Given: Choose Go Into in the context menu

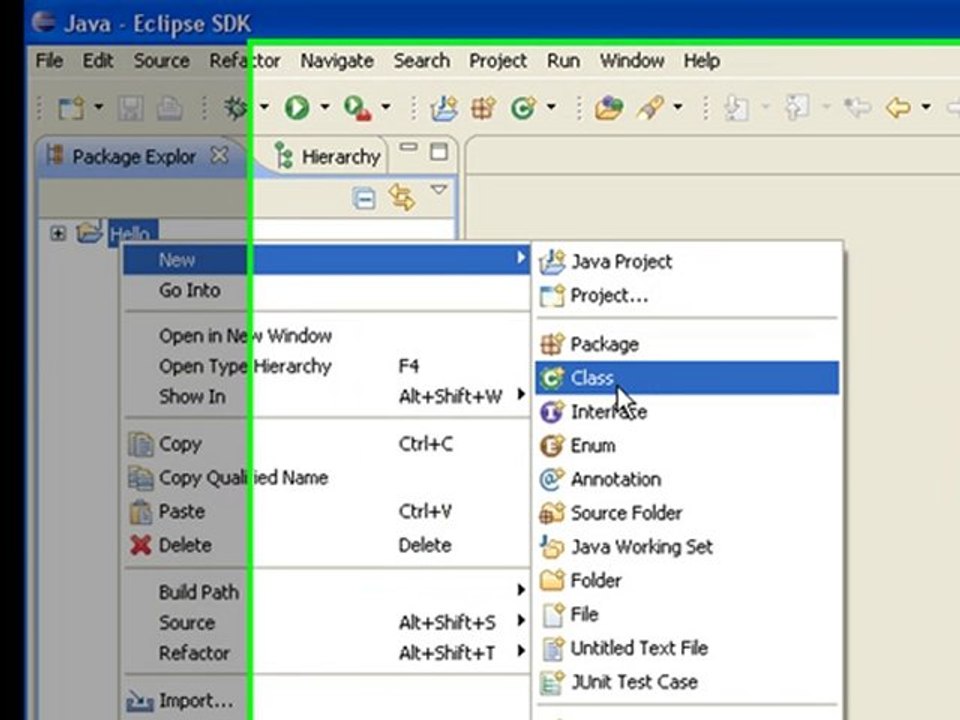Looking at the screenshot, I should tap(327, 290).
